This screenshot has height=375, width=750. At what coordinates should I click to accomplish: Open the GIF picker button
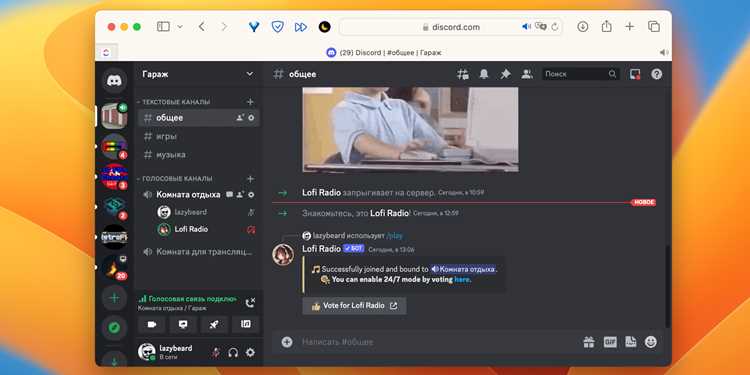610,342
